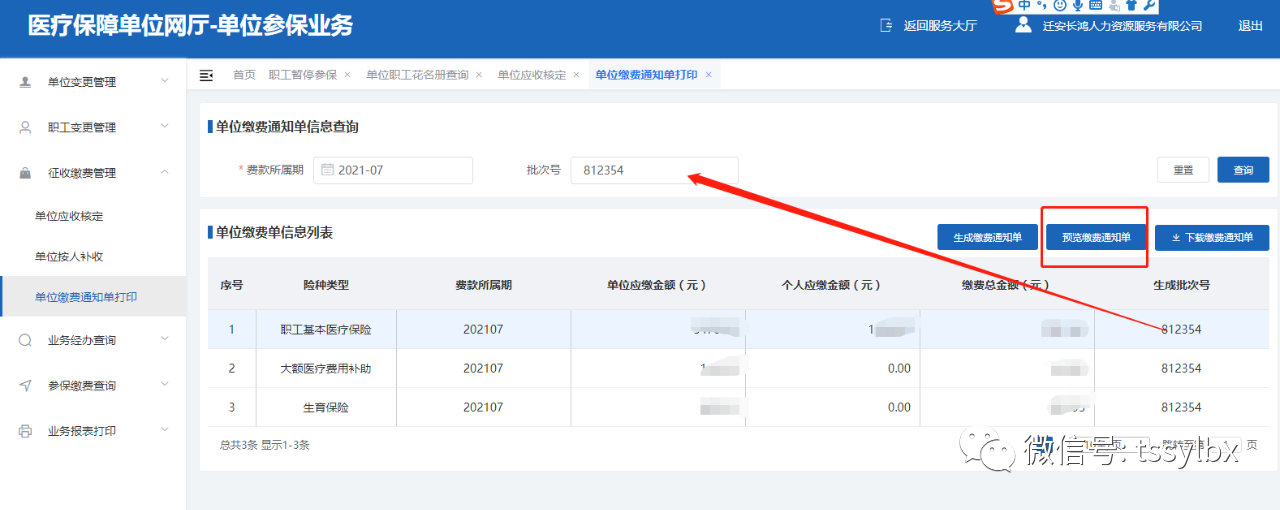Collapse the 征收缴费管理 menu chevron
Viewport: 1280px width, 510px height.
(165, 173)
